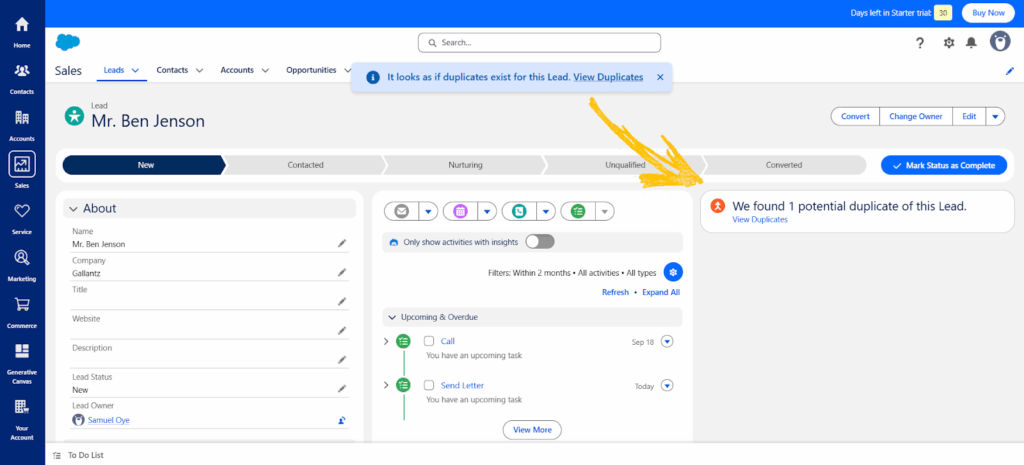Click Mark Status as Complete button

(x=943, y=165)
